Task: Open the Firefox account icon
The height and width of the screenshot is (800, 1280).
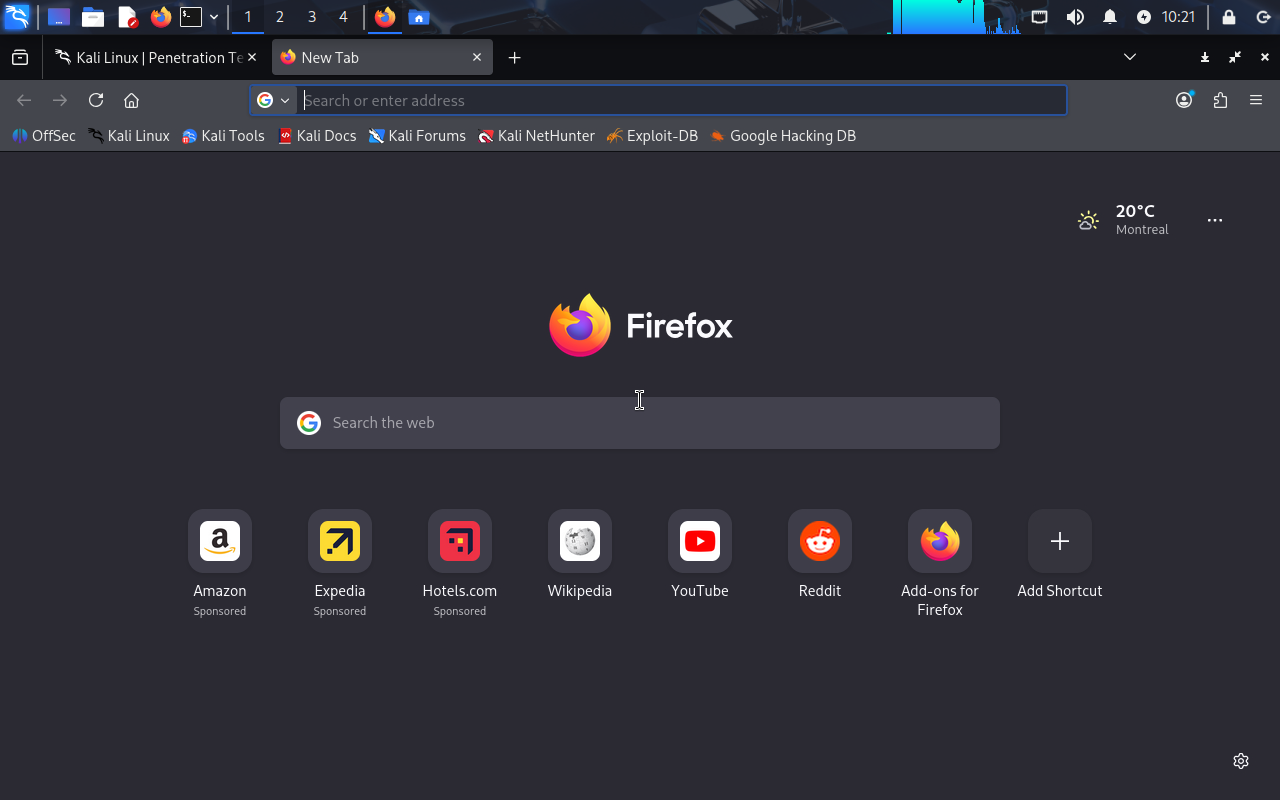Action: tap(1184, 100)
